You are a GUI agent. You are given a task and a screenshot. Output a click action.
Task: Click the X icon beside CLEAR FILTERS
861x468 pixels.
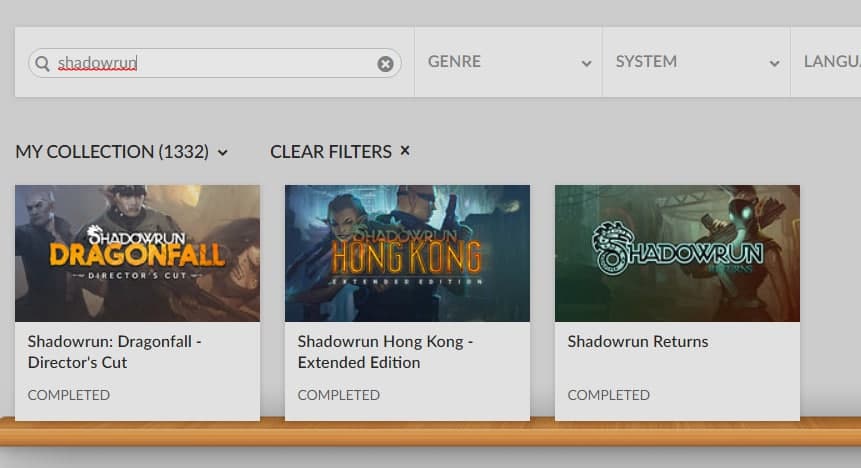405,151
